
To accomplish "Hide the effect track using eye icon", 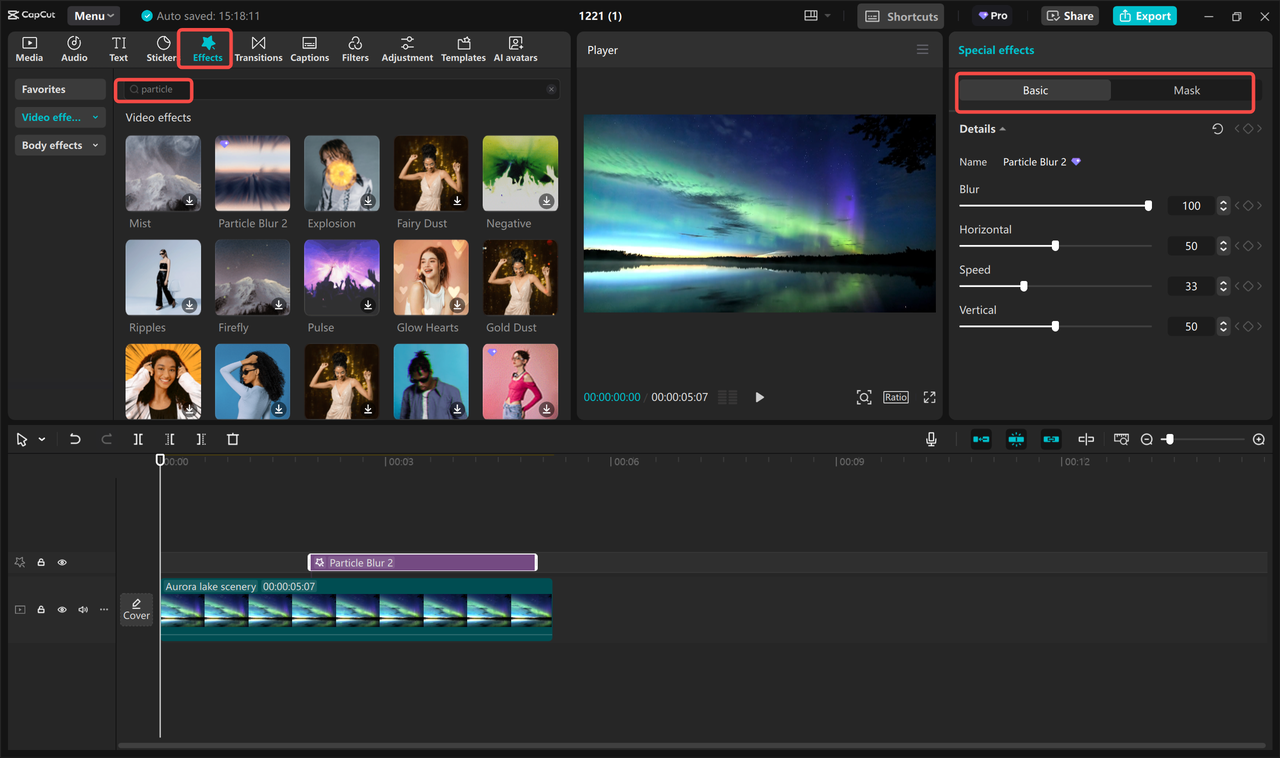I will [62, 563].
